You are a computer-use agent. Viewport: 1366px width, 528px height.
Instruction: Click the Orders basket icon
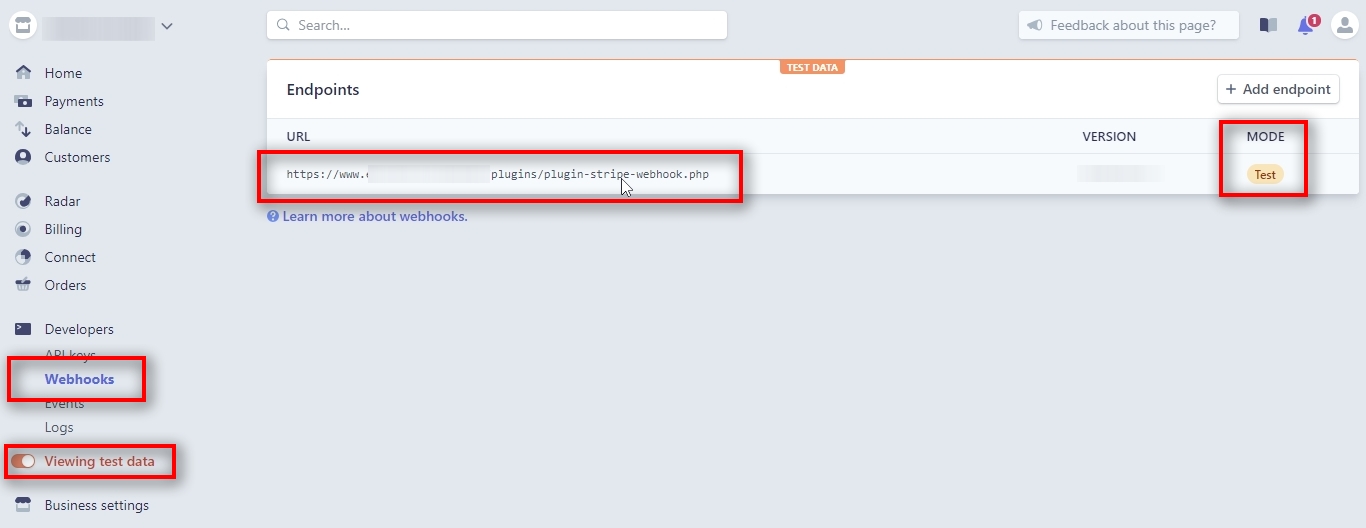[x=23, y=285]
